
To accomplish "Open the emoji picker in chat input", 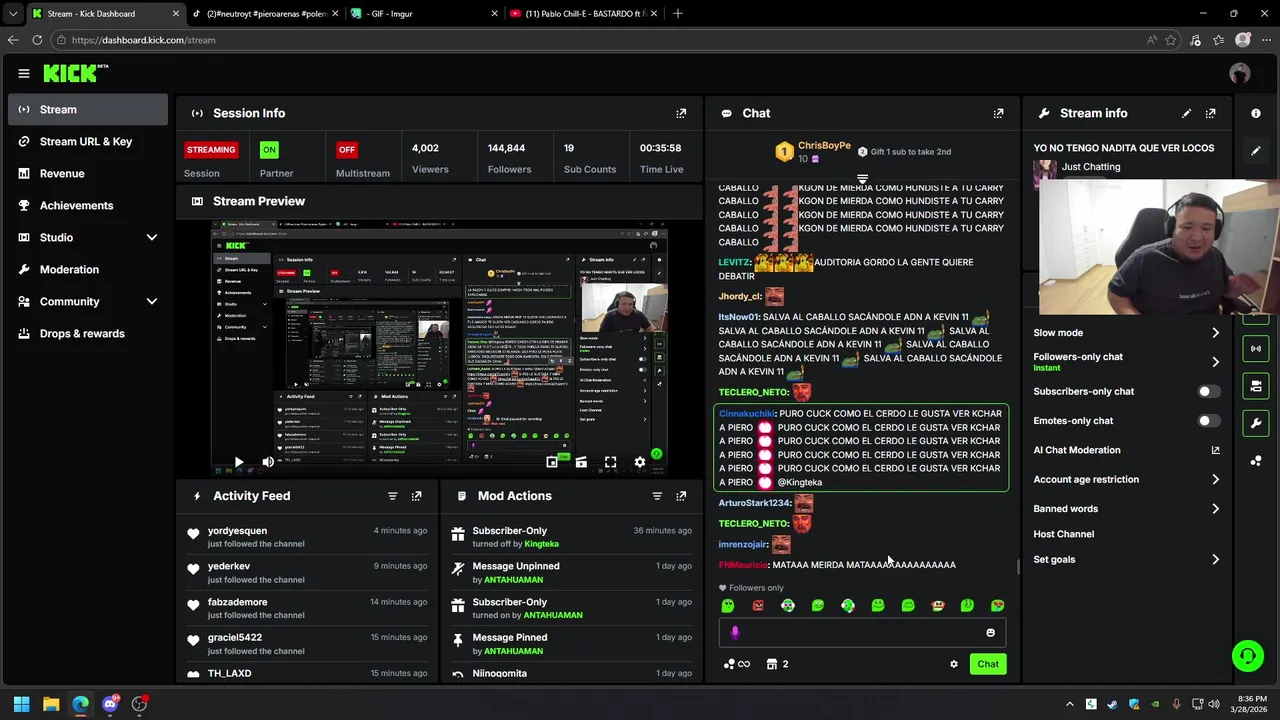I will (x=991, y=632).
